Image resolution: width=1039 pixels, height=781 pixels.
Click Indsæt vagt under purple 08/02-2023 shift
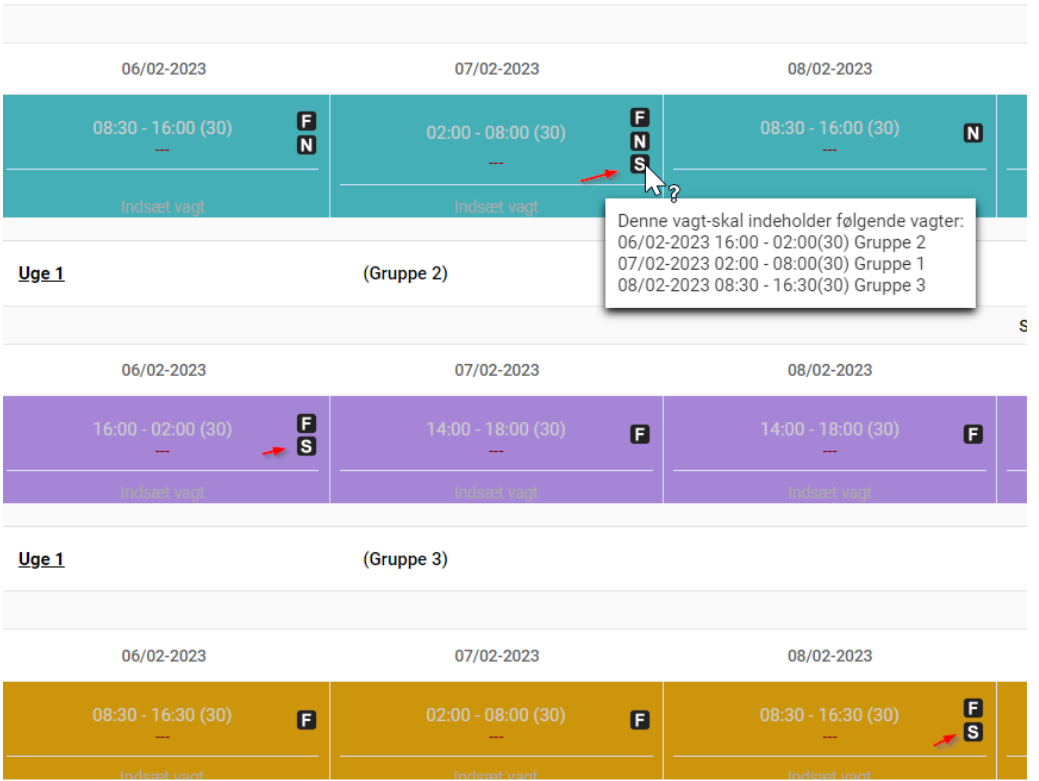coord(829,493)
